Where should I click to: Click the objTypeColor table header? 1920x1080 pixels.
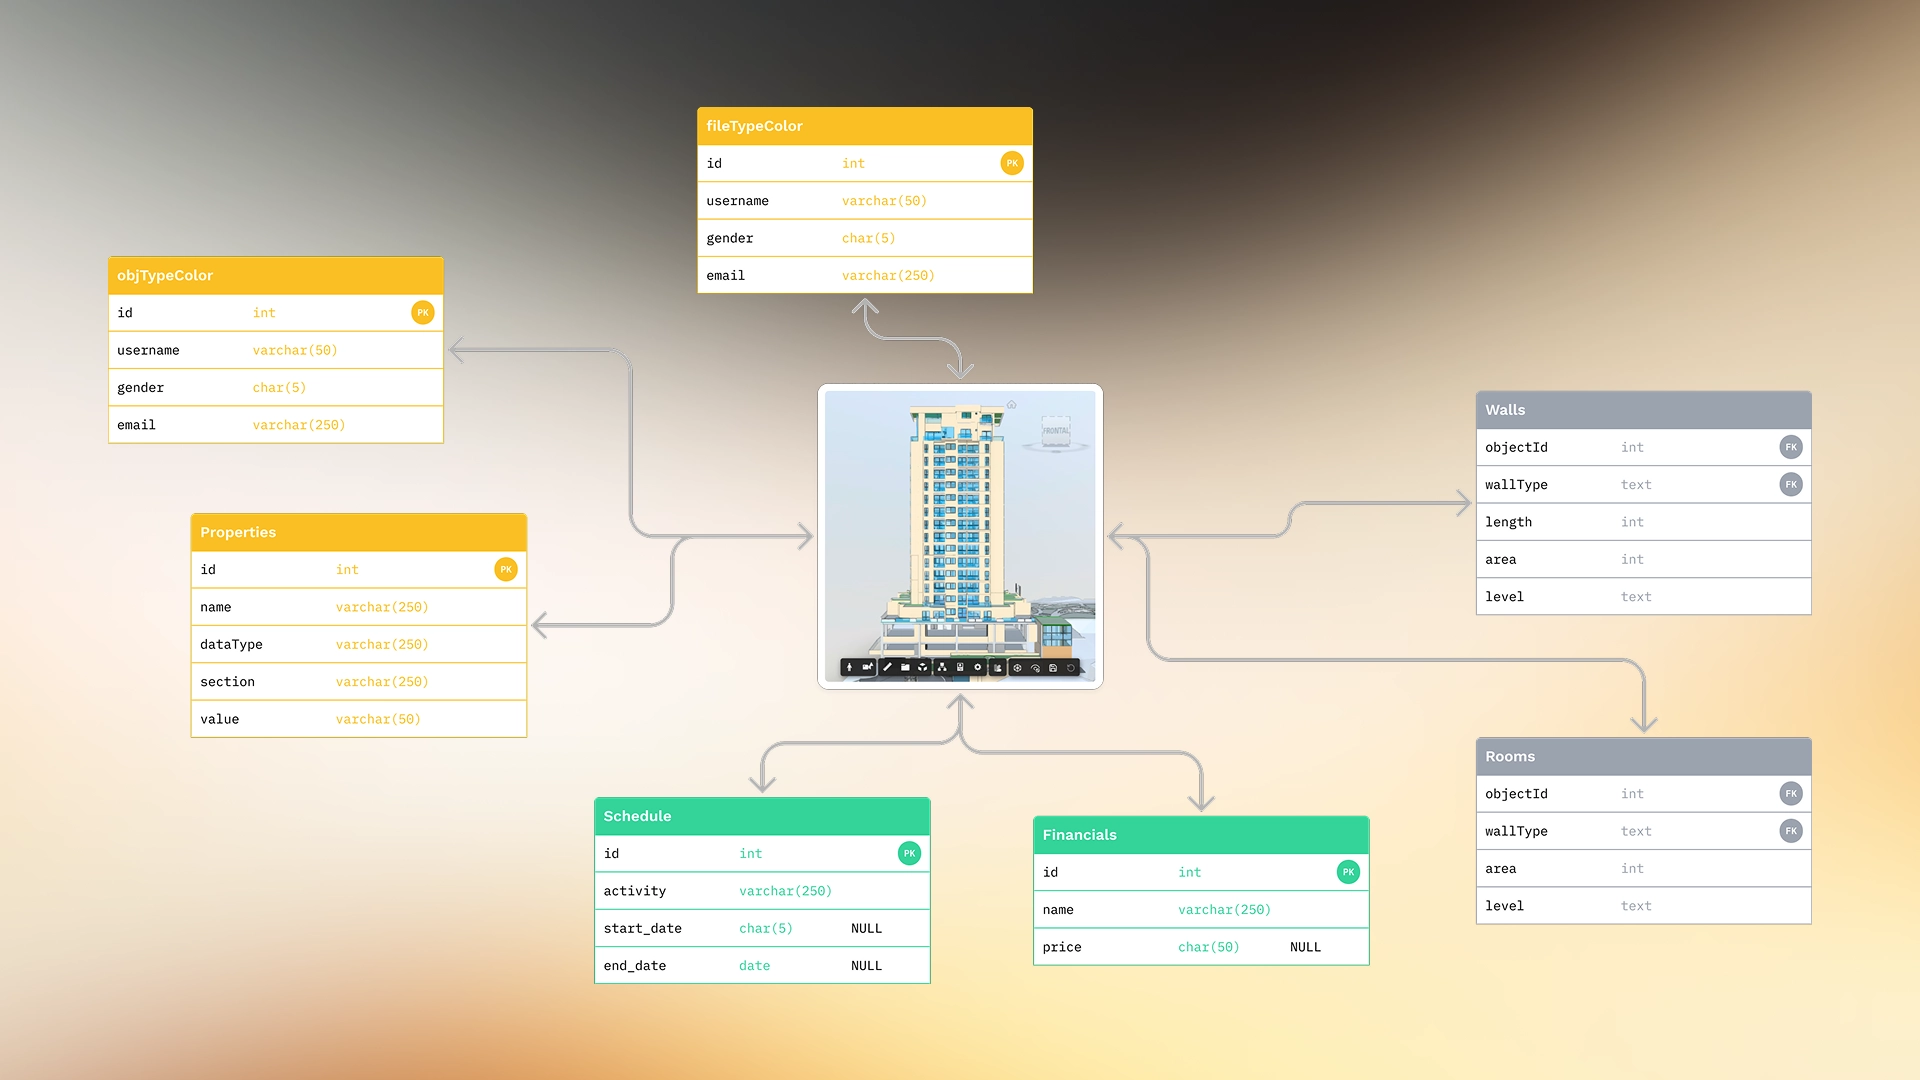(275, 276)
